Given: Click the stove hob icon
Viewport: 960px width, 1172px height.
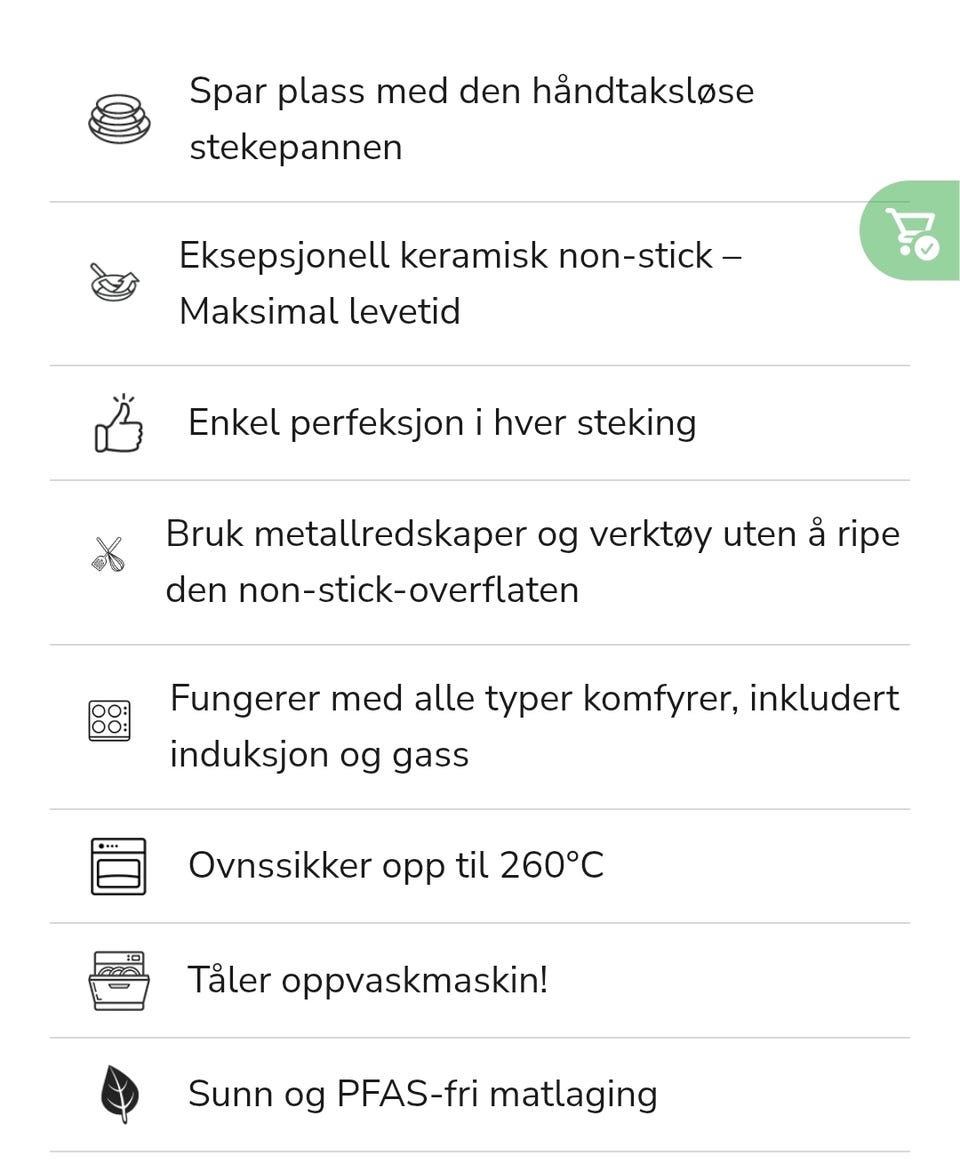Looking at the screenshot, I should point(109,721).
